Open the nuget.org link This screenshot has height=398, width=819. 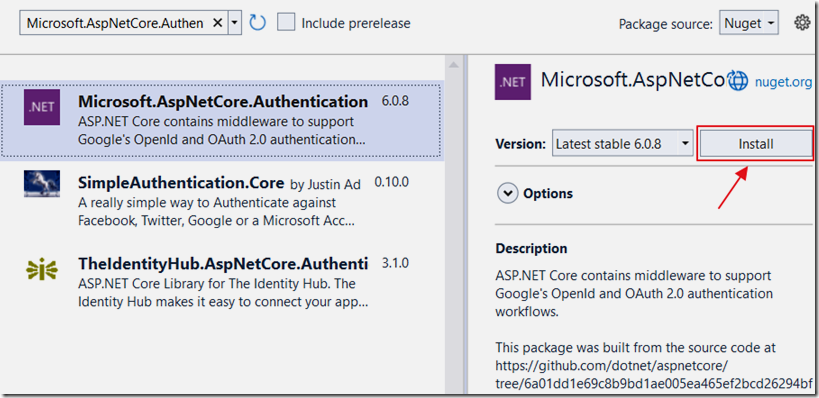[783, 81]
